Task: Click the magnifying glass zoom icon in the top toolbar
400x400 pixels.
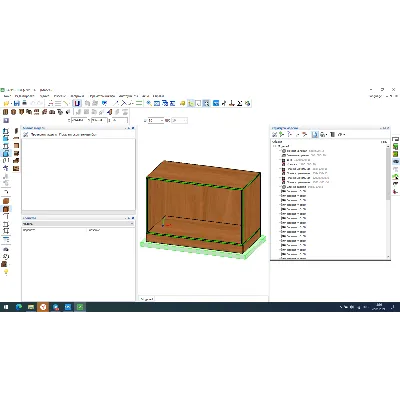Action: coord(149,103)
